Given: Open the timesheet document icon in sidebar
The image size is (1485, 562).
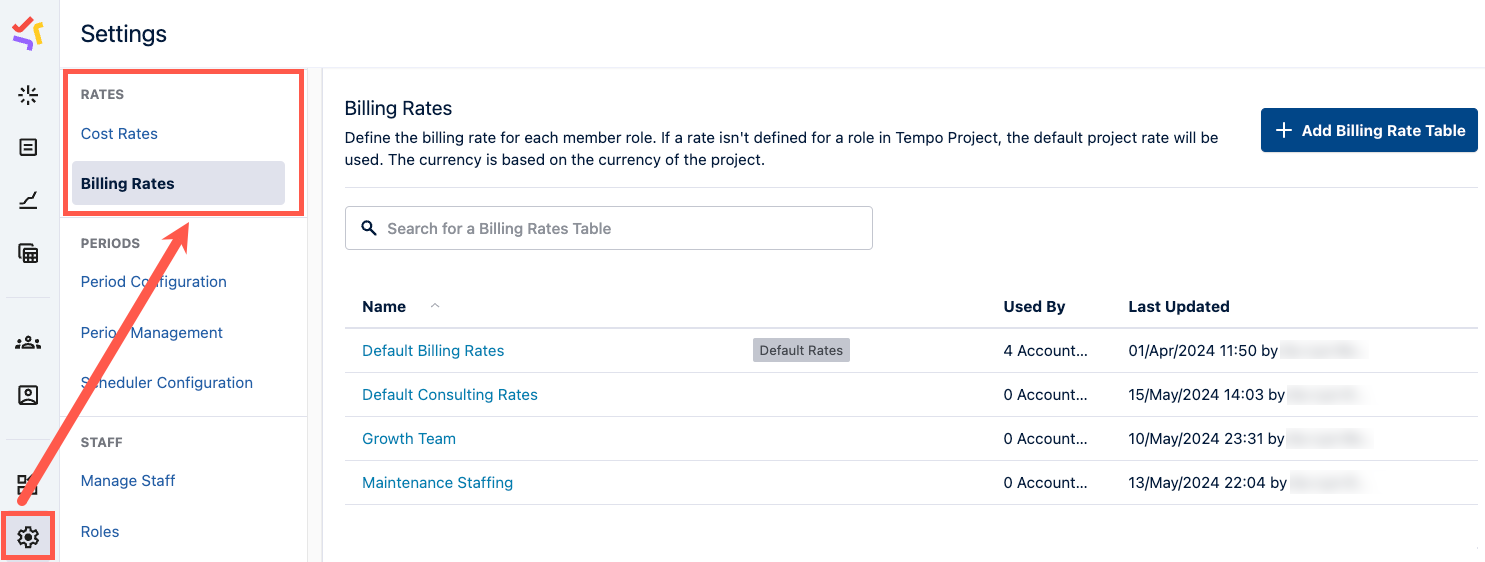Looking at the screenshot, I should pos(28,148).
